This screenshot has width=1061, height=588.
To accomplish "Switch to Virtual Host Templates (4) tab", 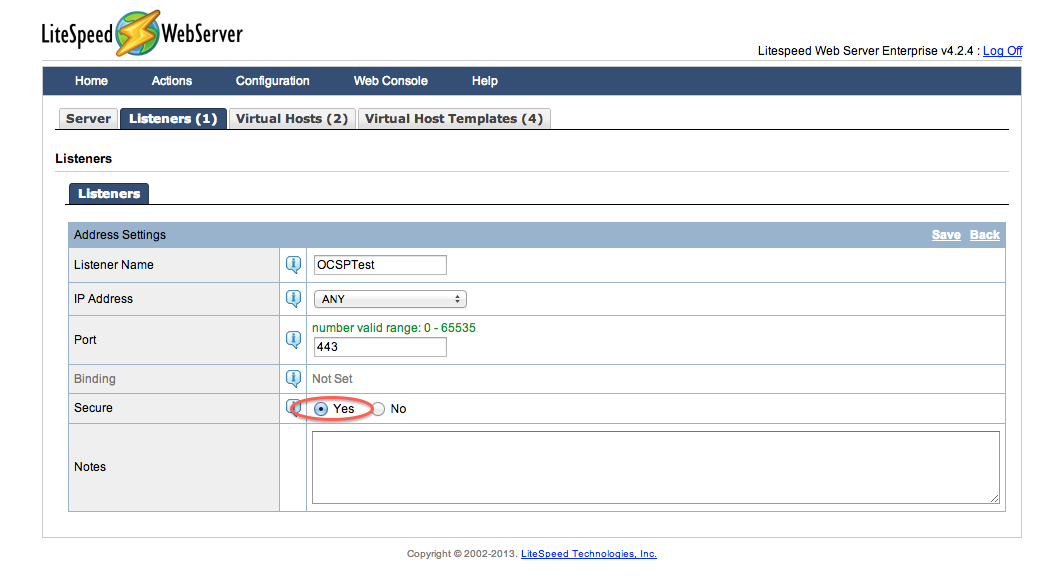I will [454, 118].
